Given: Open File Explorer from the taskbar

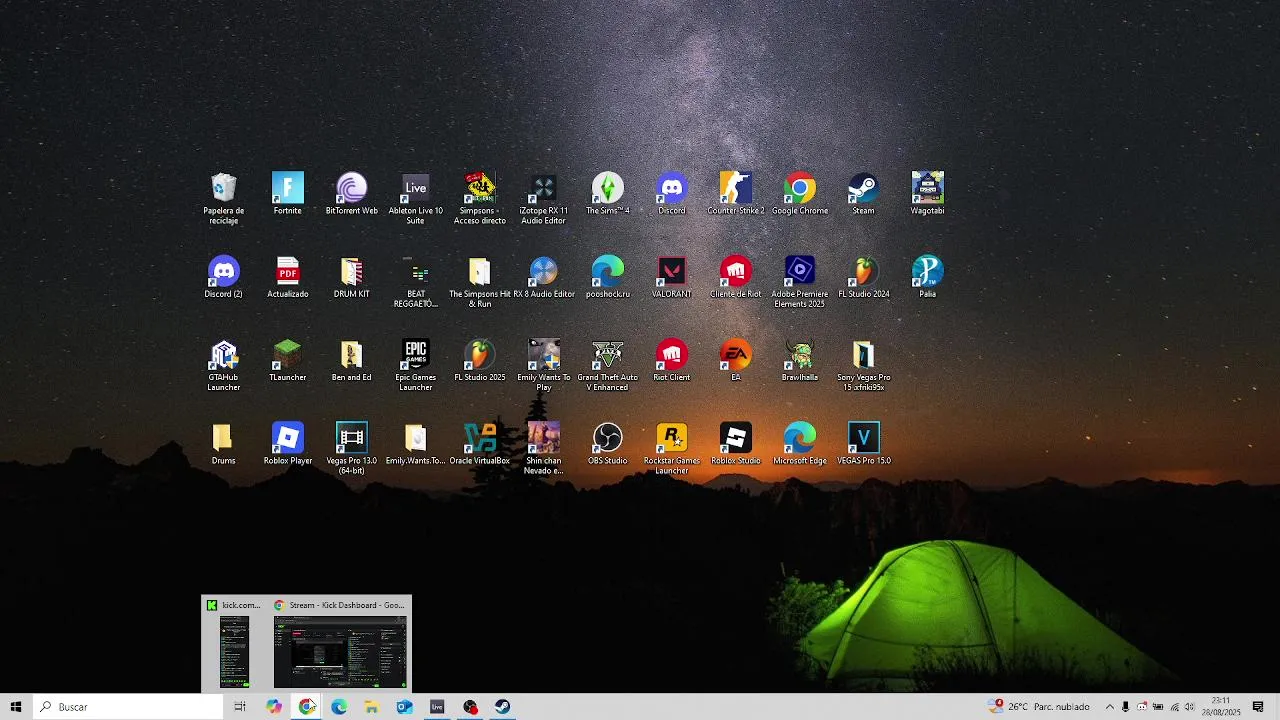Looking at the screenshot, I should point(372,707).
